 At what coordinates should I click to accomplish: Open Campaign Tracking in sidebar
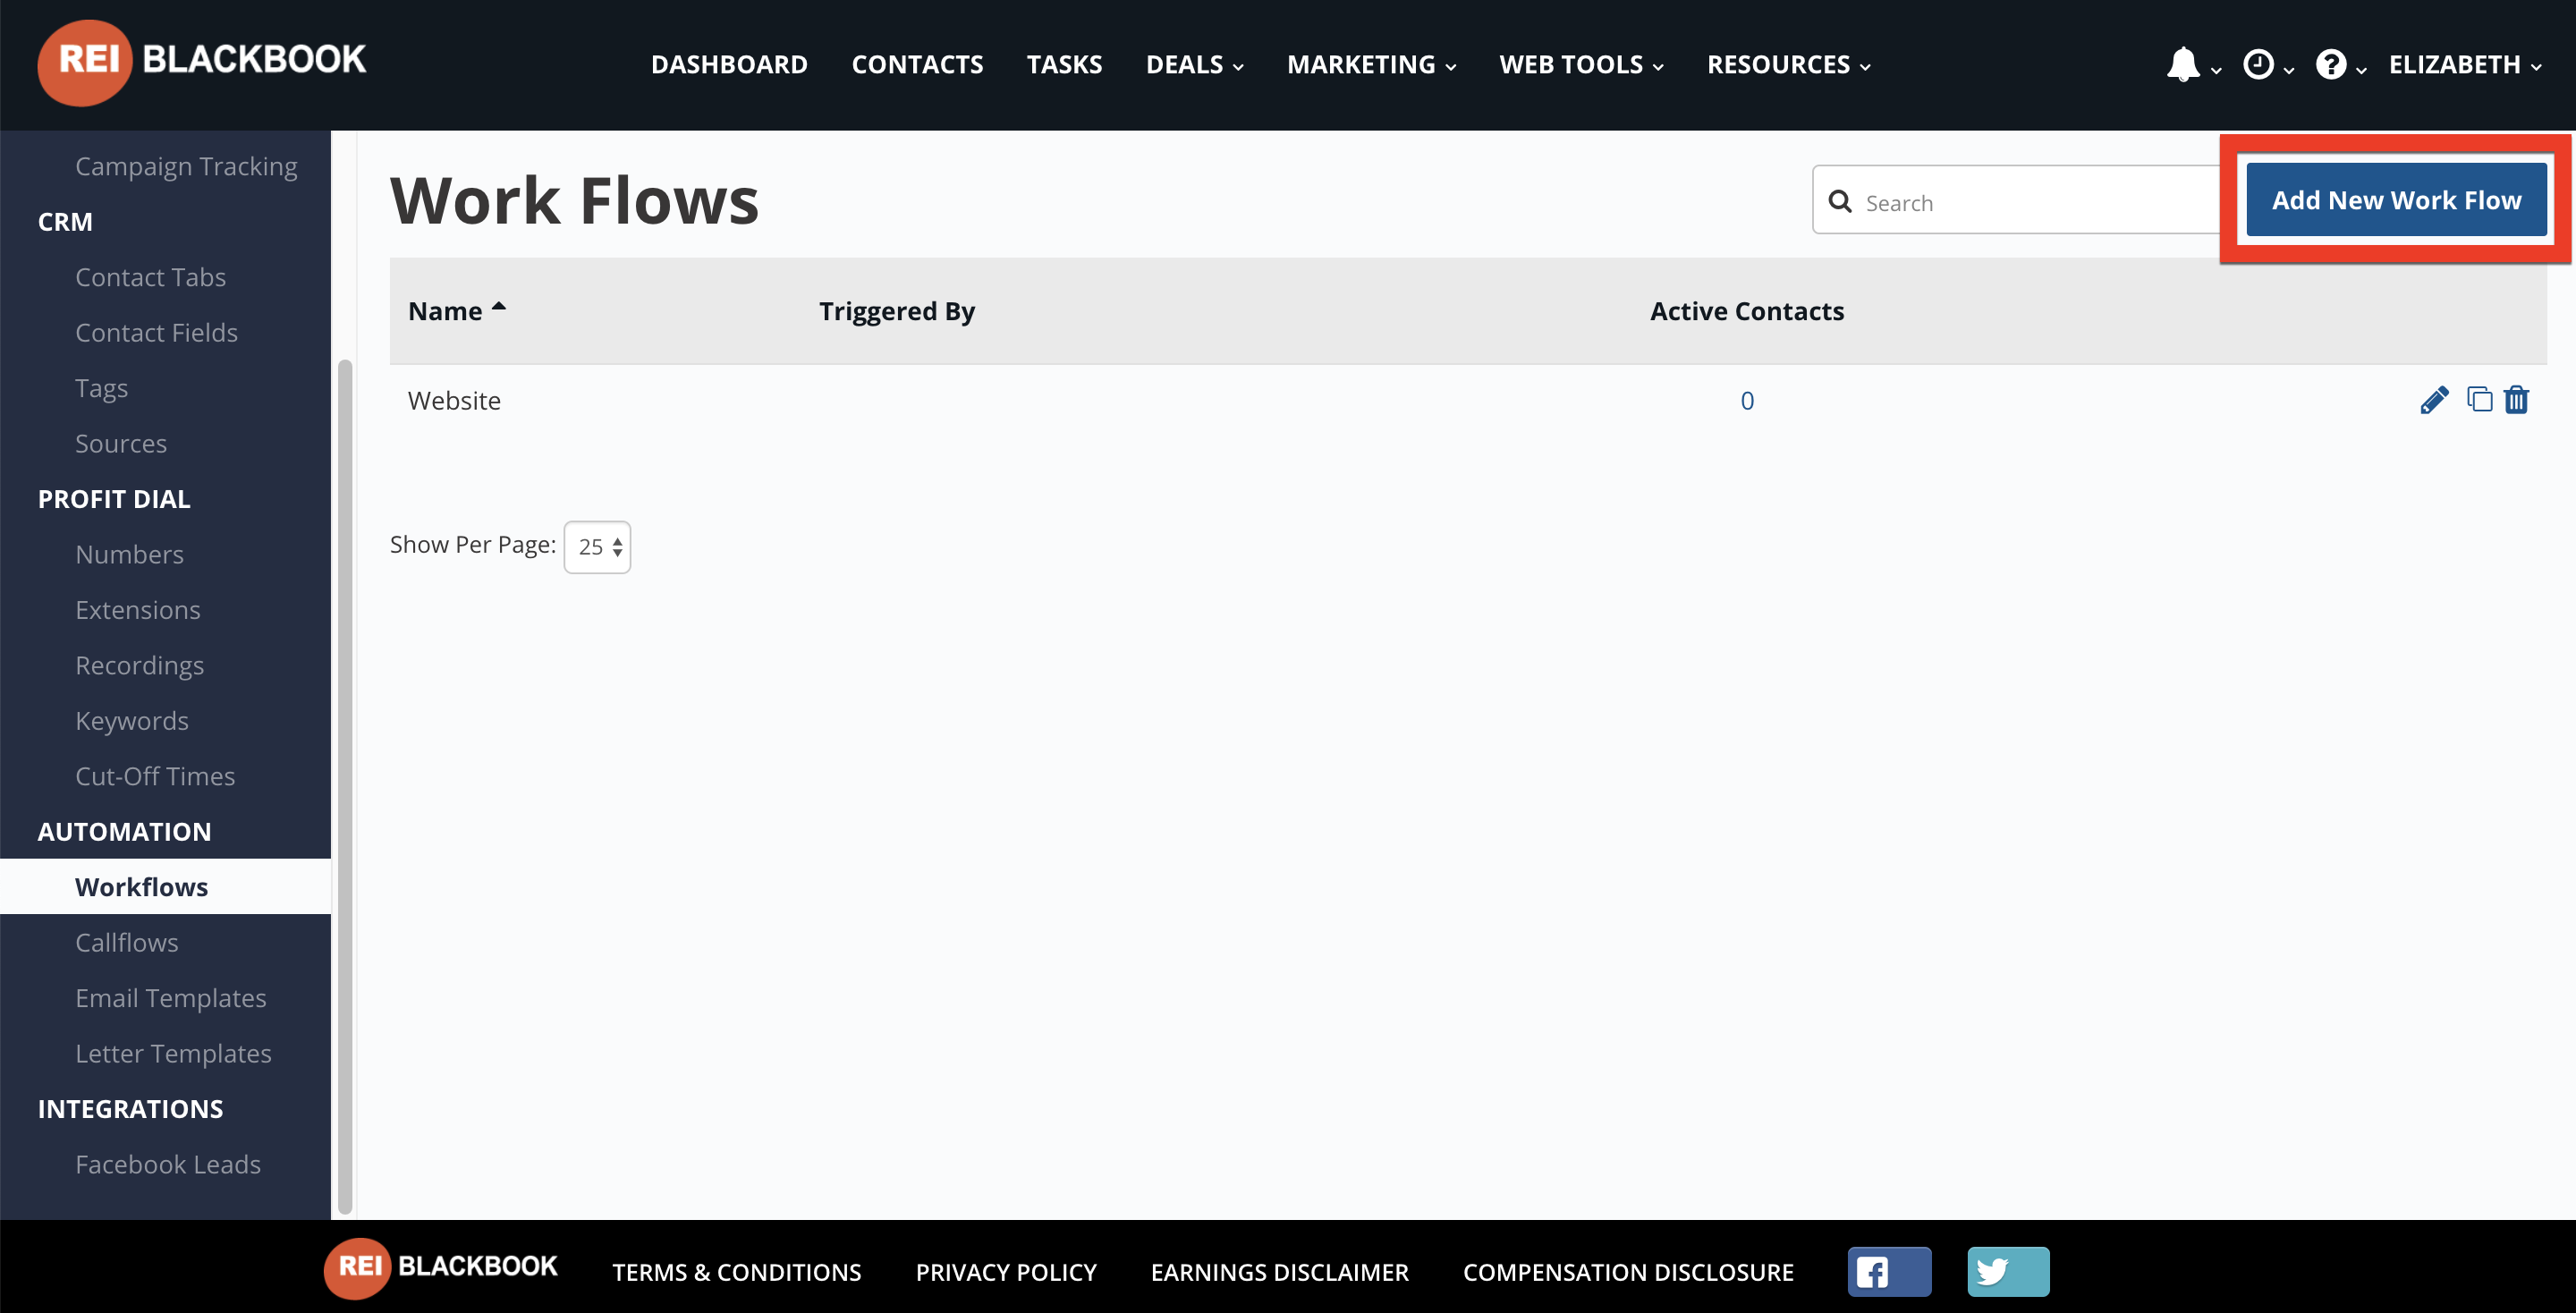pos(186,166)
